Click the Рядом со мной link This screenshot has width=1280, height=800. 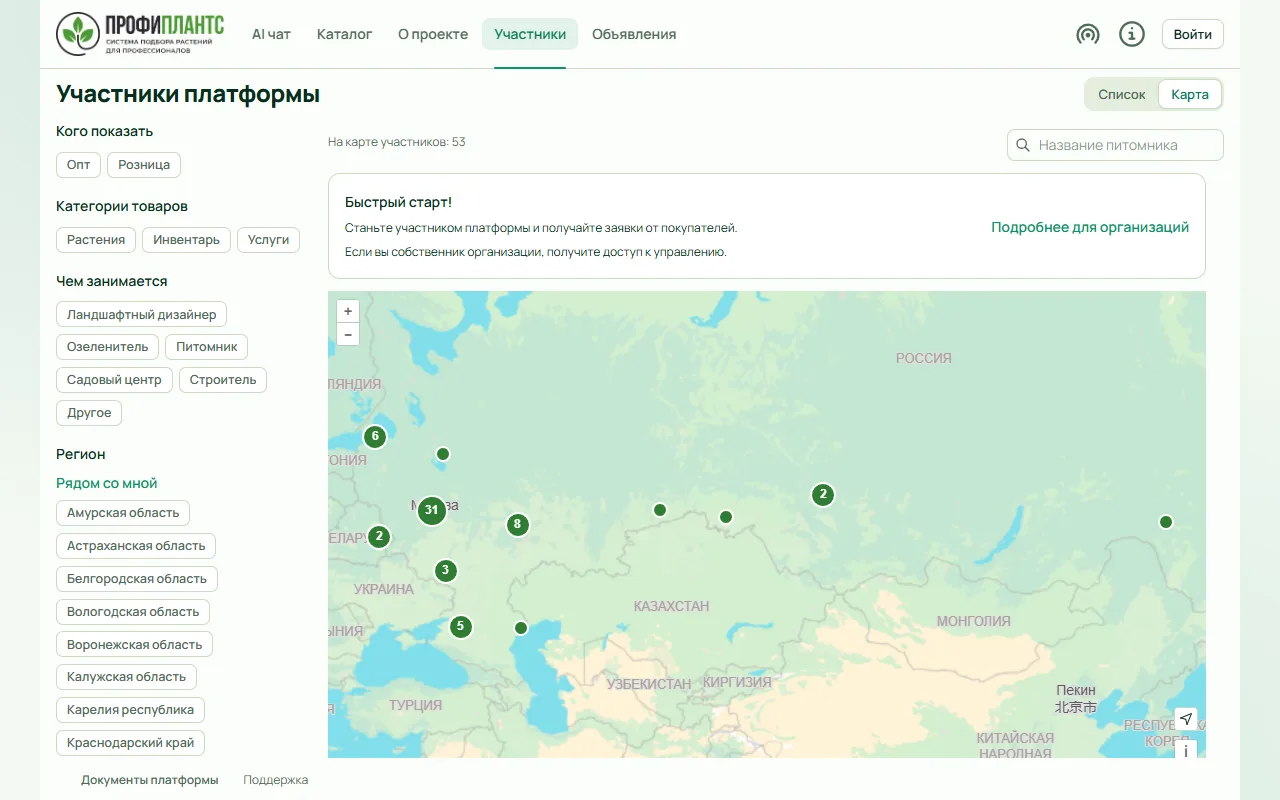107,483
